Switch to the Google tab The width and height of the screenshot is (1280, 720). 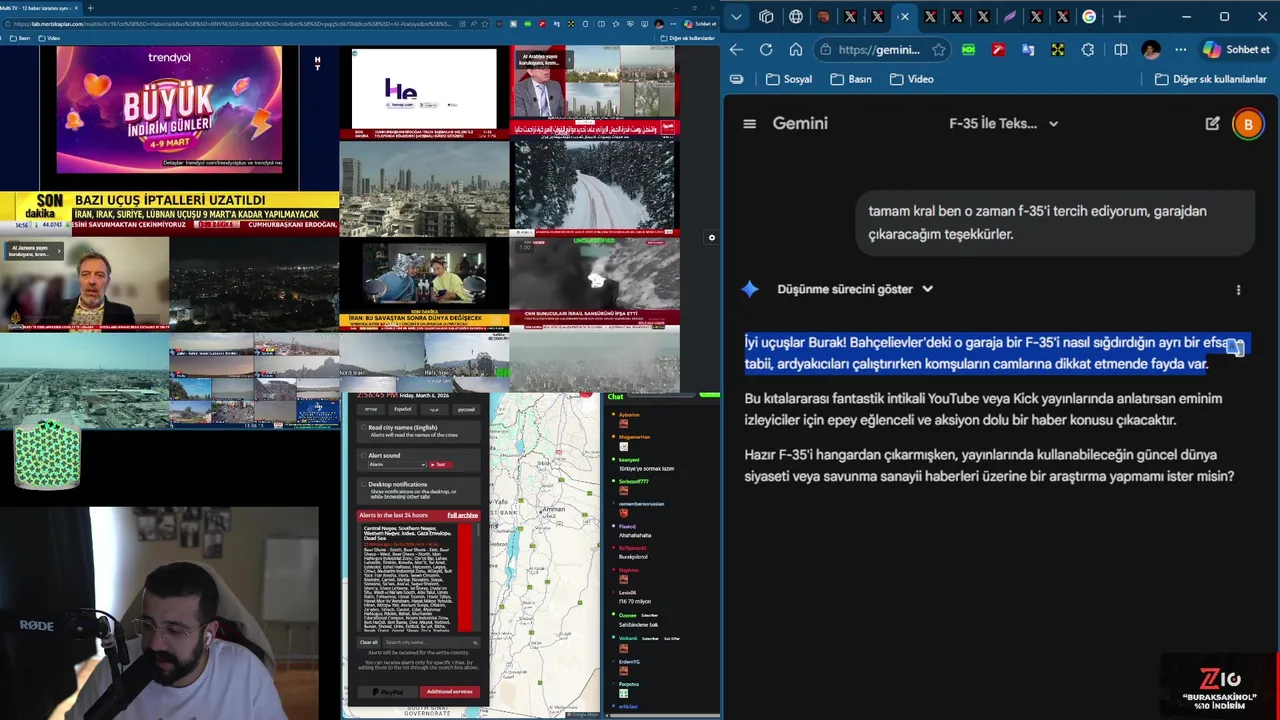click(1089, 16)
